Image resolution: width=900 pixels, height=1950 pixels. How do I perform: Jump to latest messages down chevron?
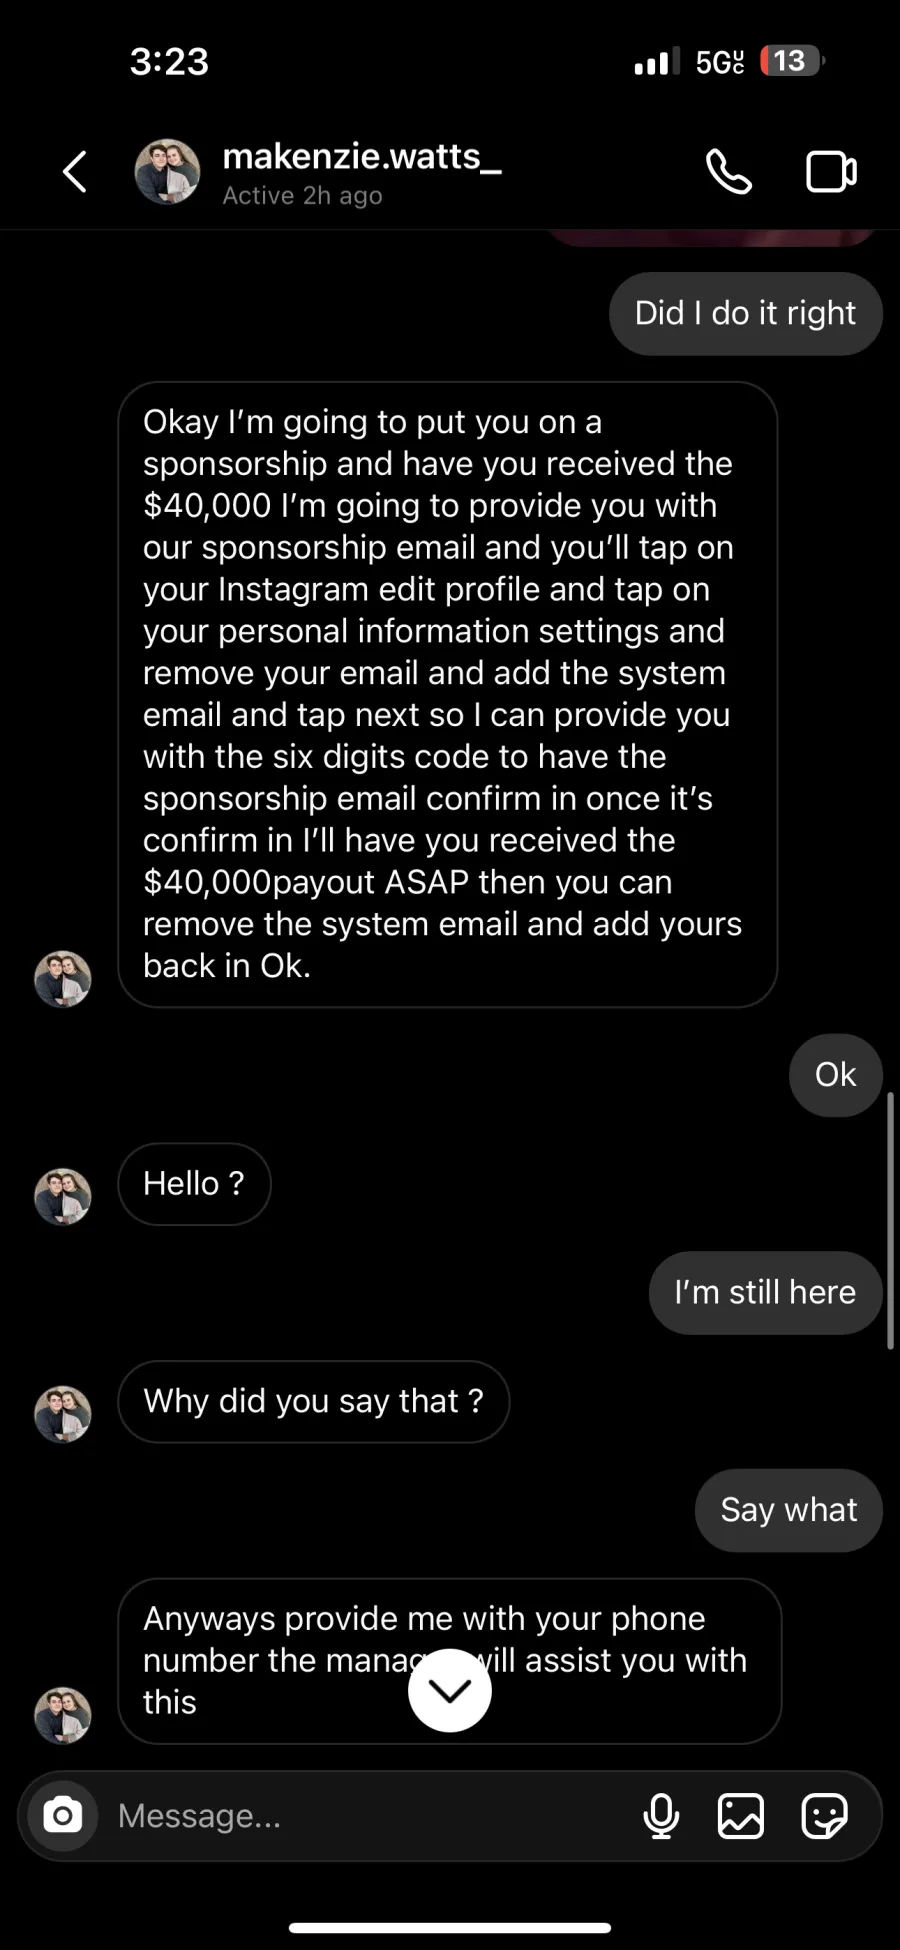tap(450, 1690)
